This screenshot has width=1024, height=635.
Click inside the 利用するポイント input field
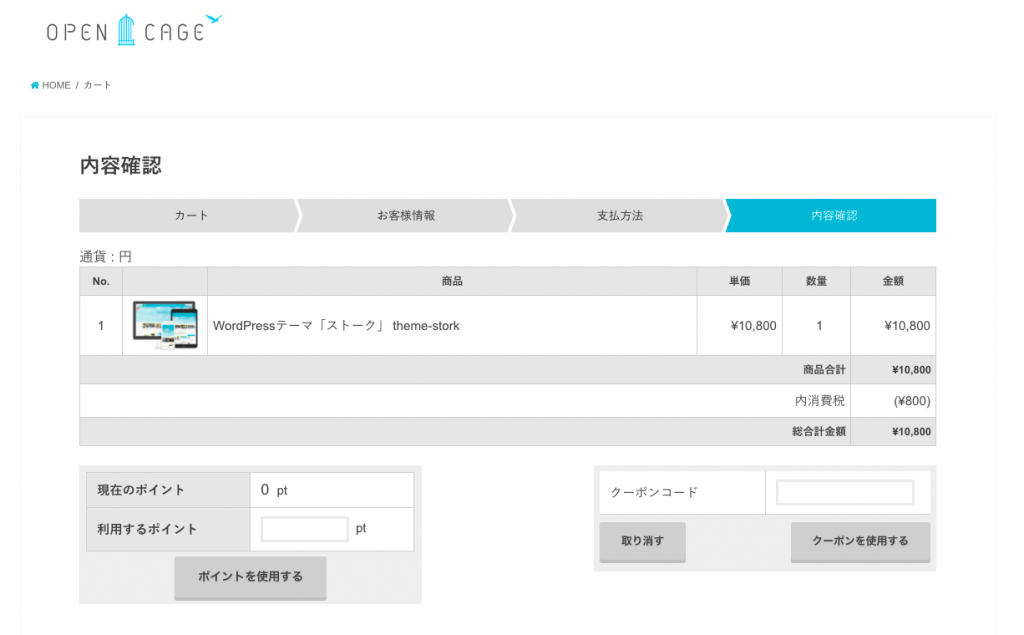click(304, 529)
